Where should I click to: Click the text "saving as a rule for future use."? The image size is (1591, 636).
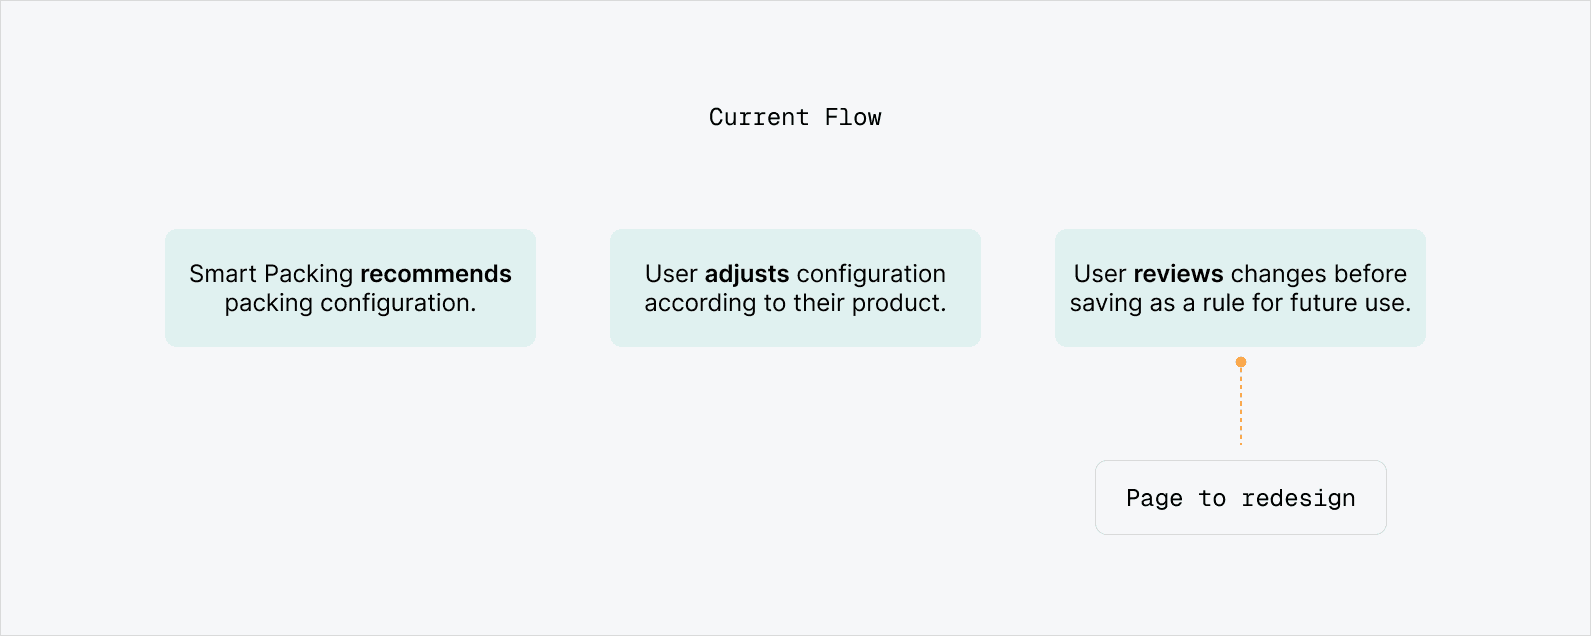click(1240, 303)
